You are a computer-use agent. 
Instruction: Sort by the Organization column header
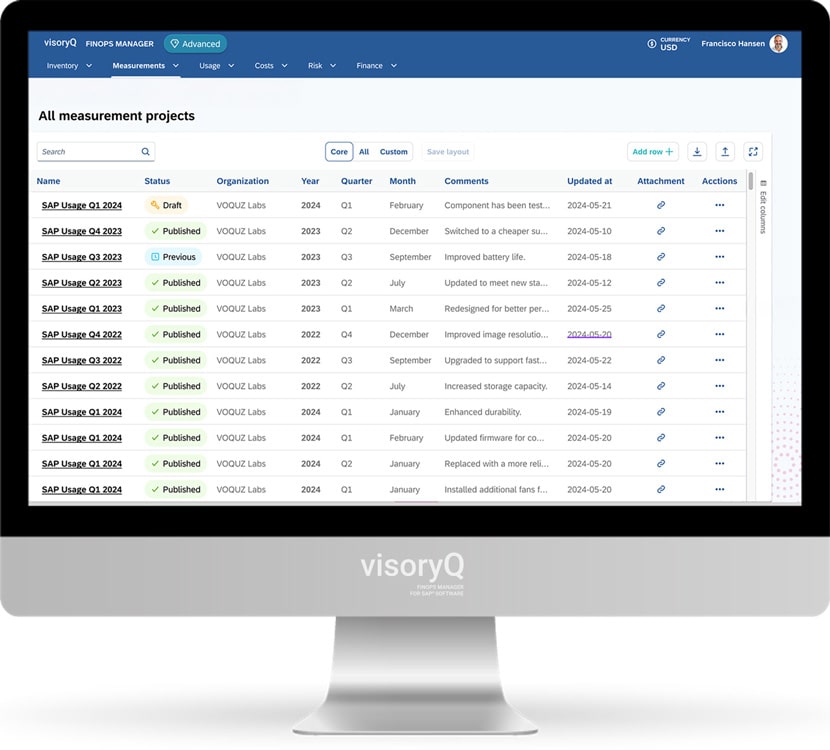242,181
